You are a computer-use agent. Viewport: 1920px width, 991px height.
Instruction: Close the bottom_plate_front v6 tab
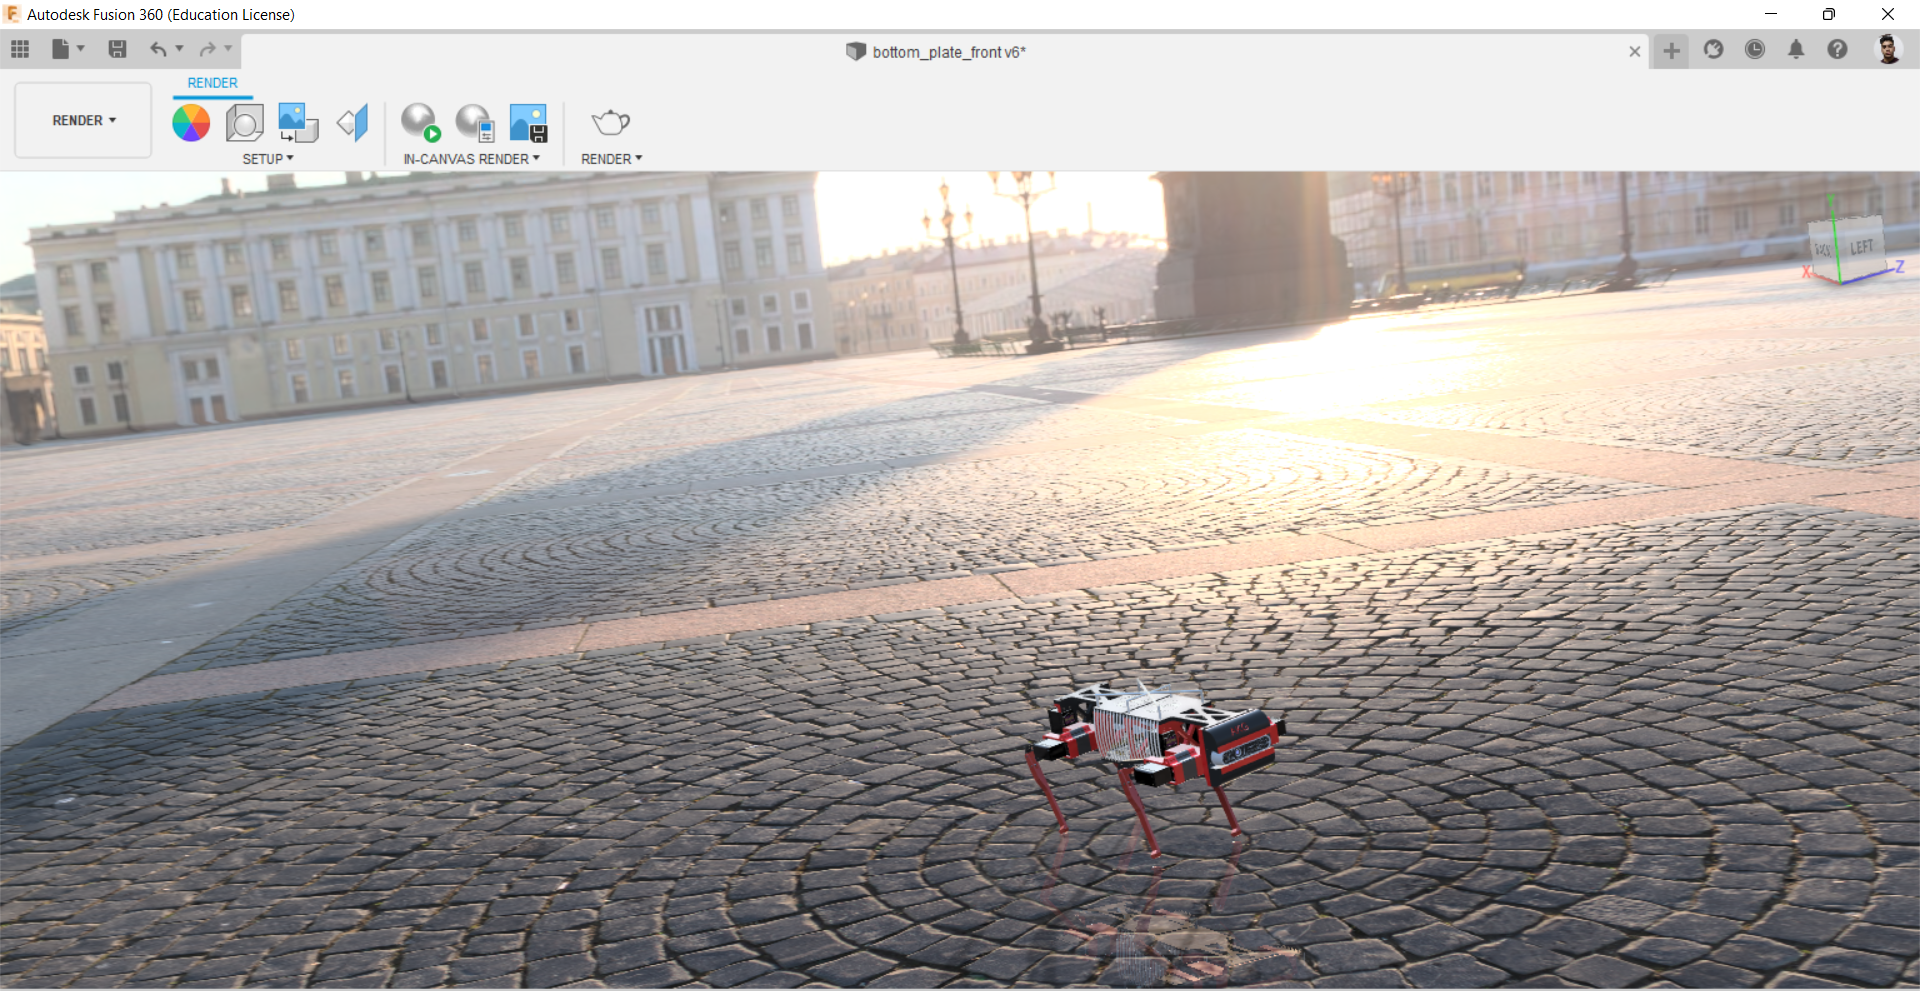tap(1635, 51)
